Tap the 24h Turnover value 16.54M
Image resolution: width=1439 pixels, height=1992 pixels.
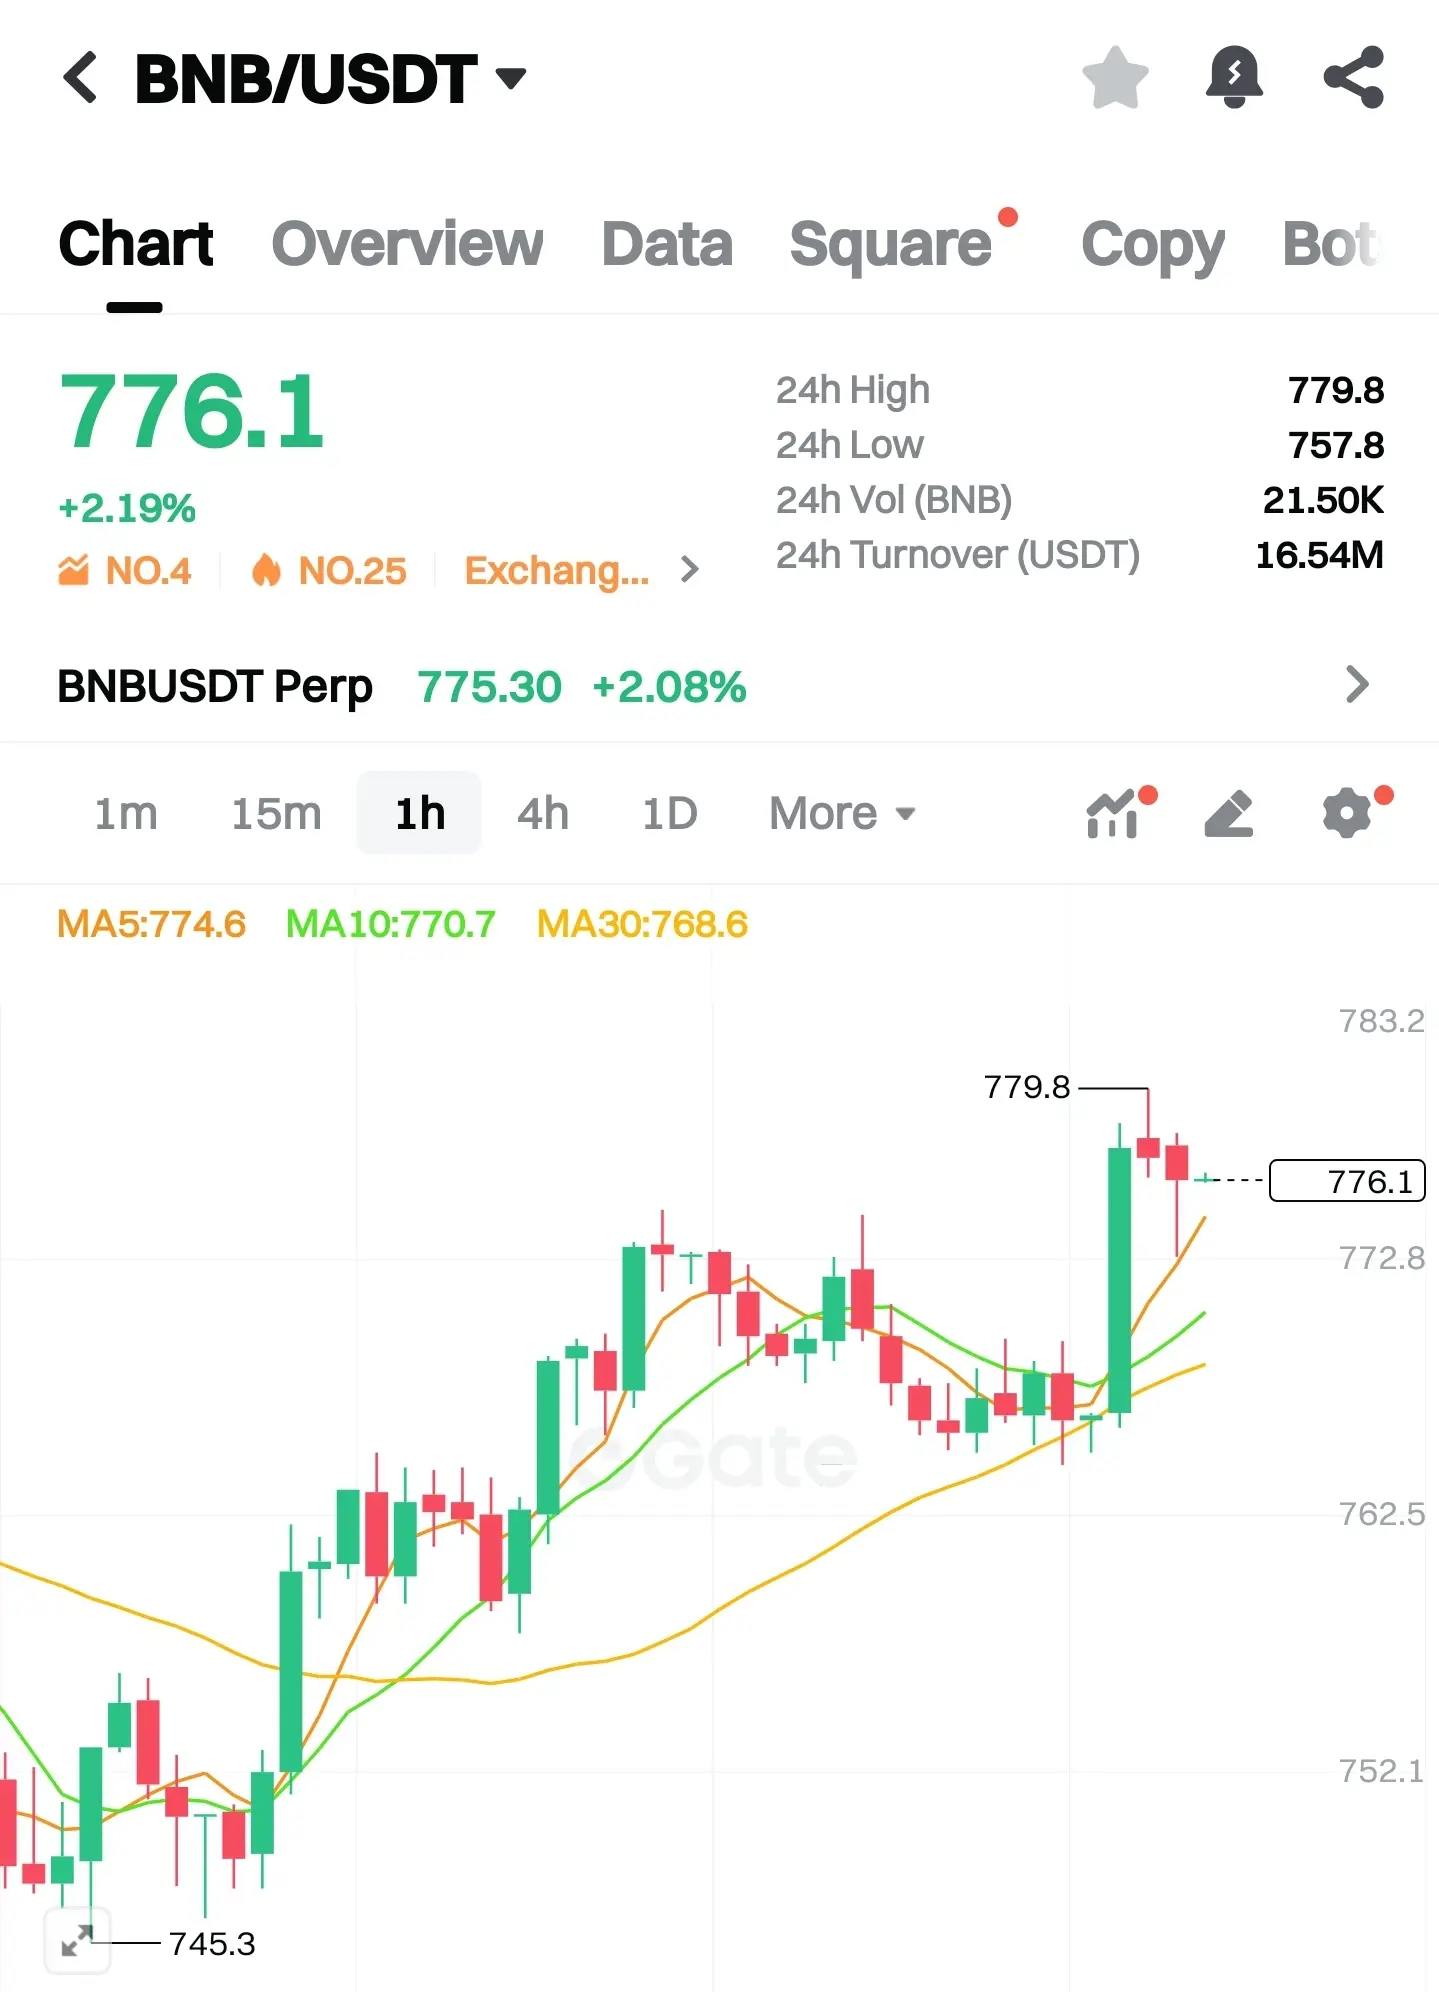[x=1319, y=555]
